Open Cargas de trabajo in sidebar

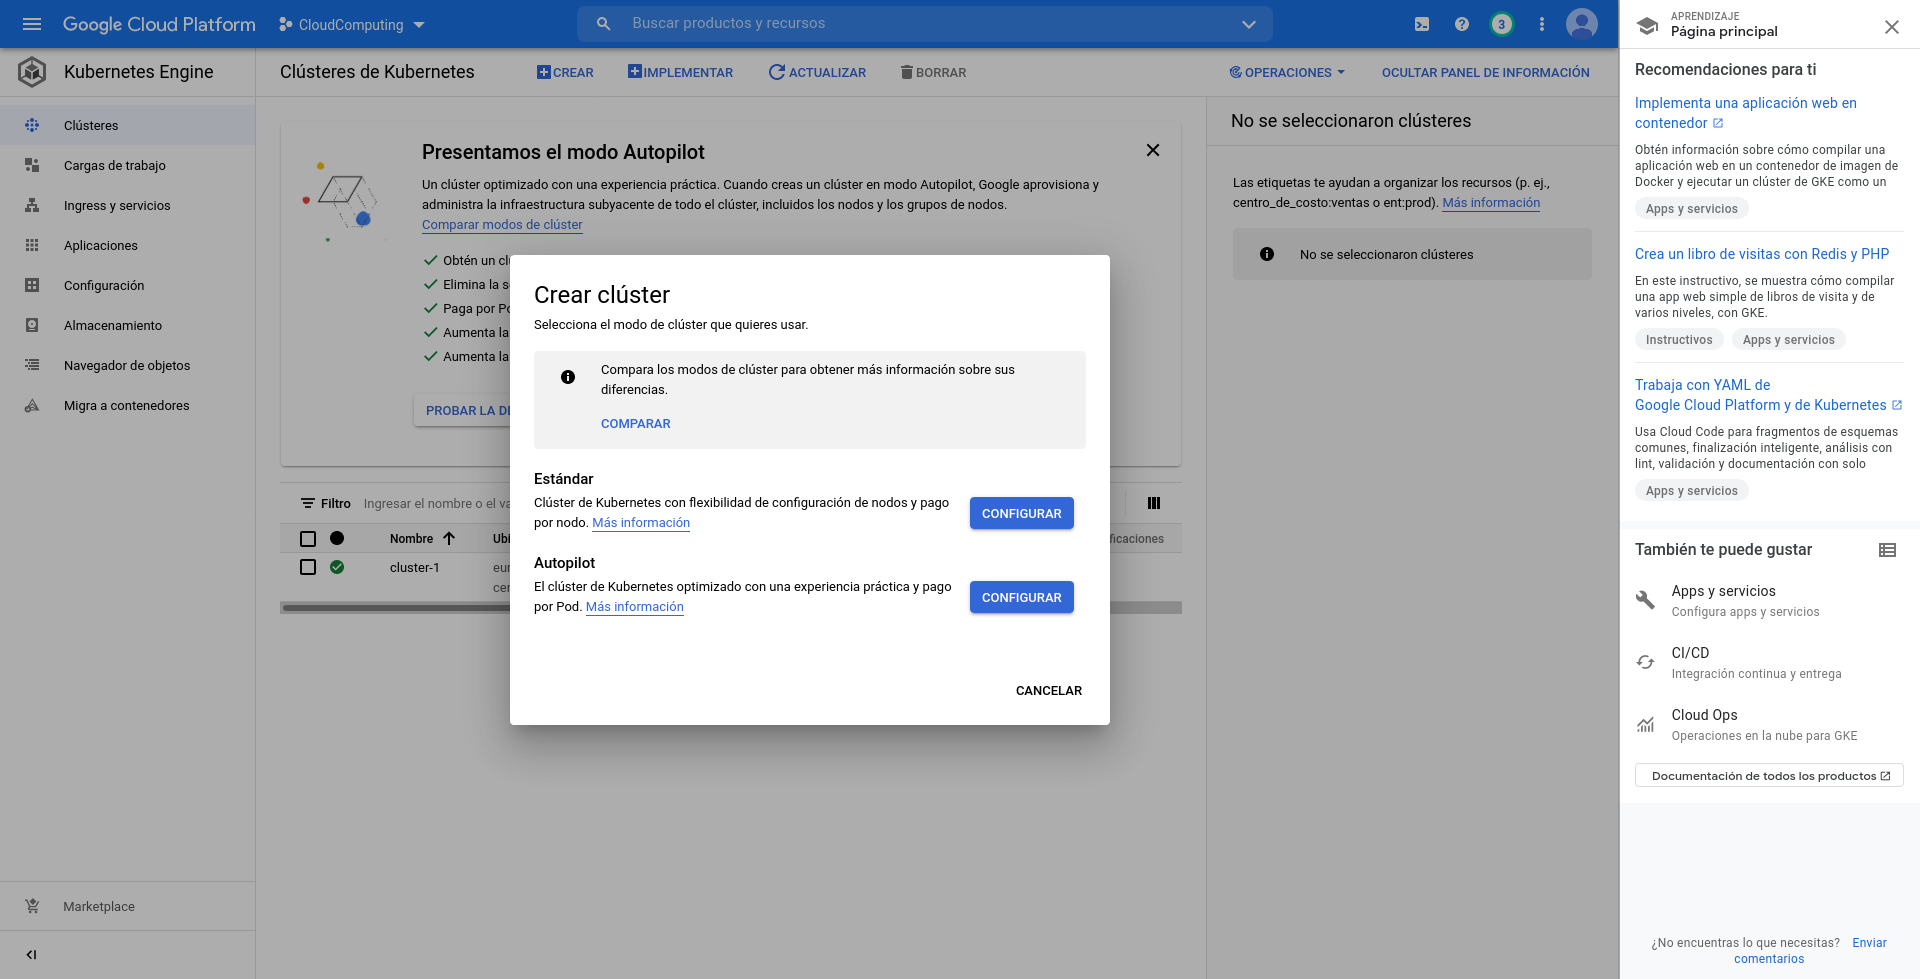pyautogui.click(x=127, y=165)
